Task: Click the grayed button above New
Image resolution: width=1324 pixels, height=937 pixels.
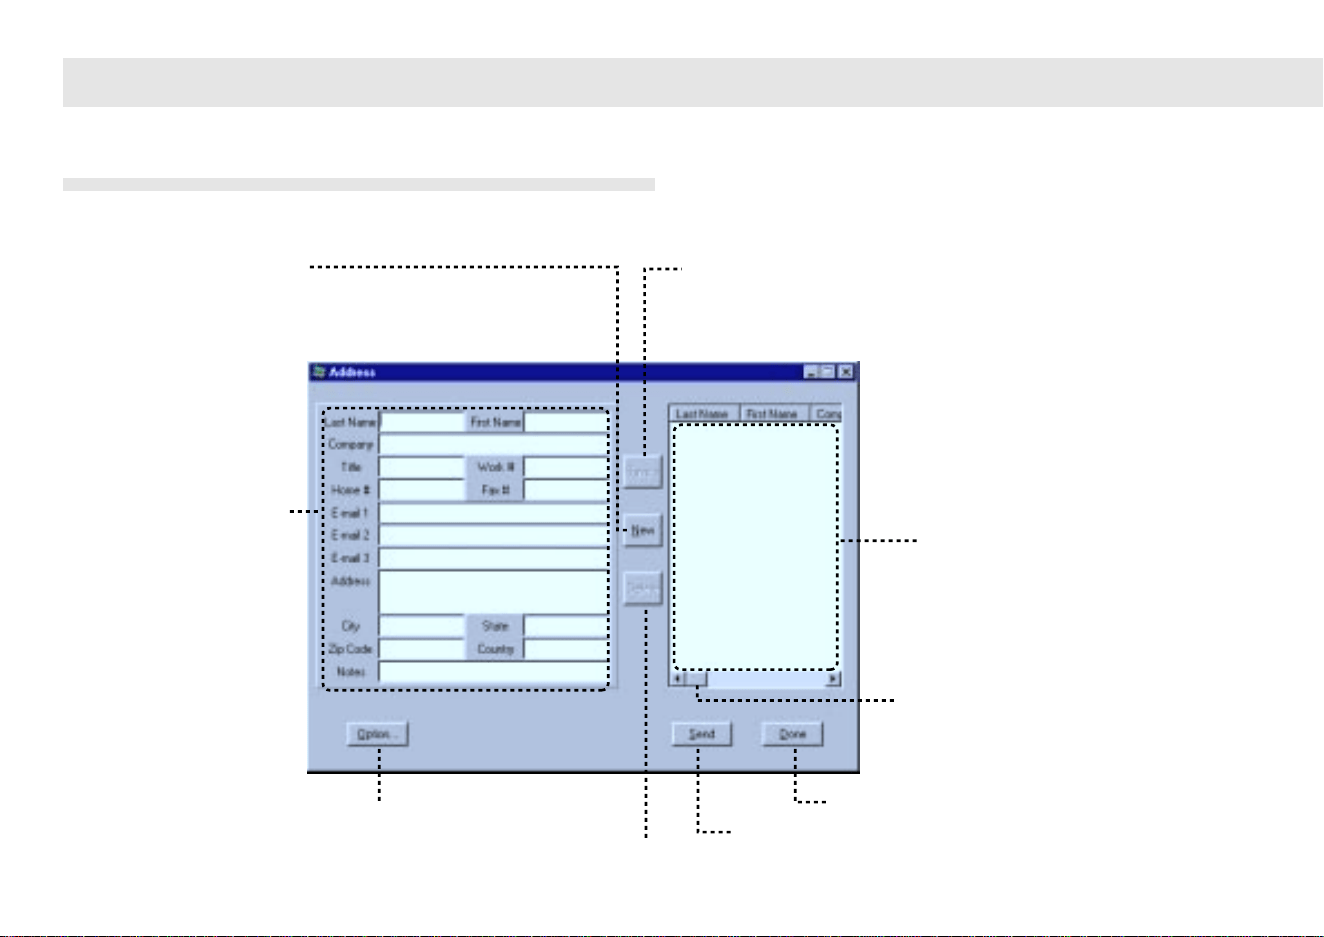Action: coord(643,472)
